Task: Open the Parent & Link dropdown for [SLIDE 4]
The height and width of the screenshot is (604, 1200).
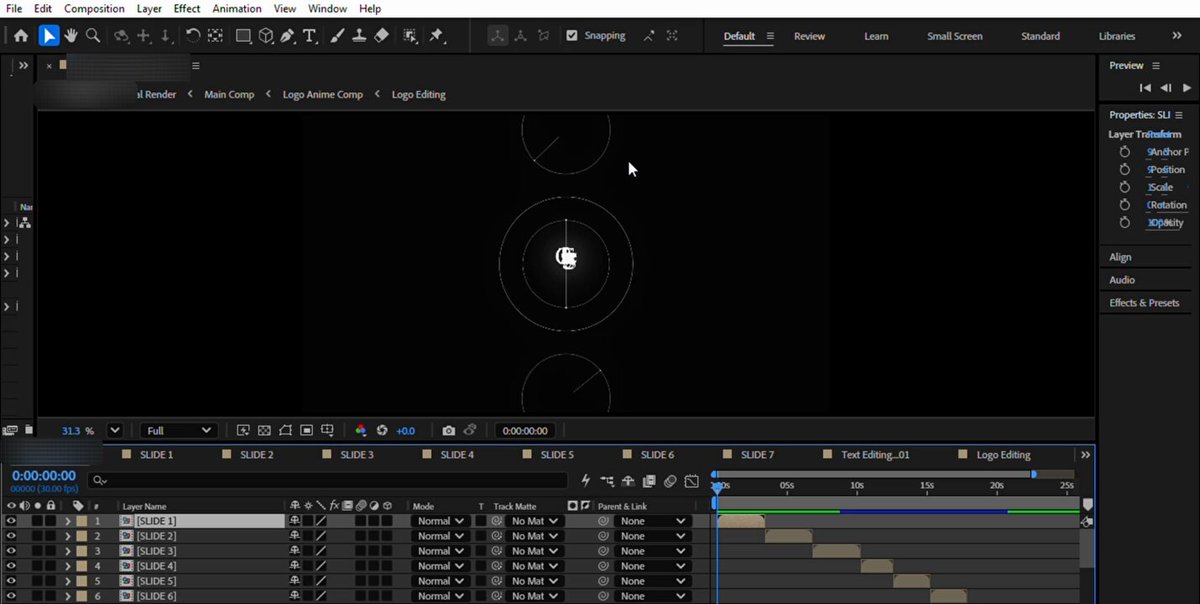Action: [652, 566]
